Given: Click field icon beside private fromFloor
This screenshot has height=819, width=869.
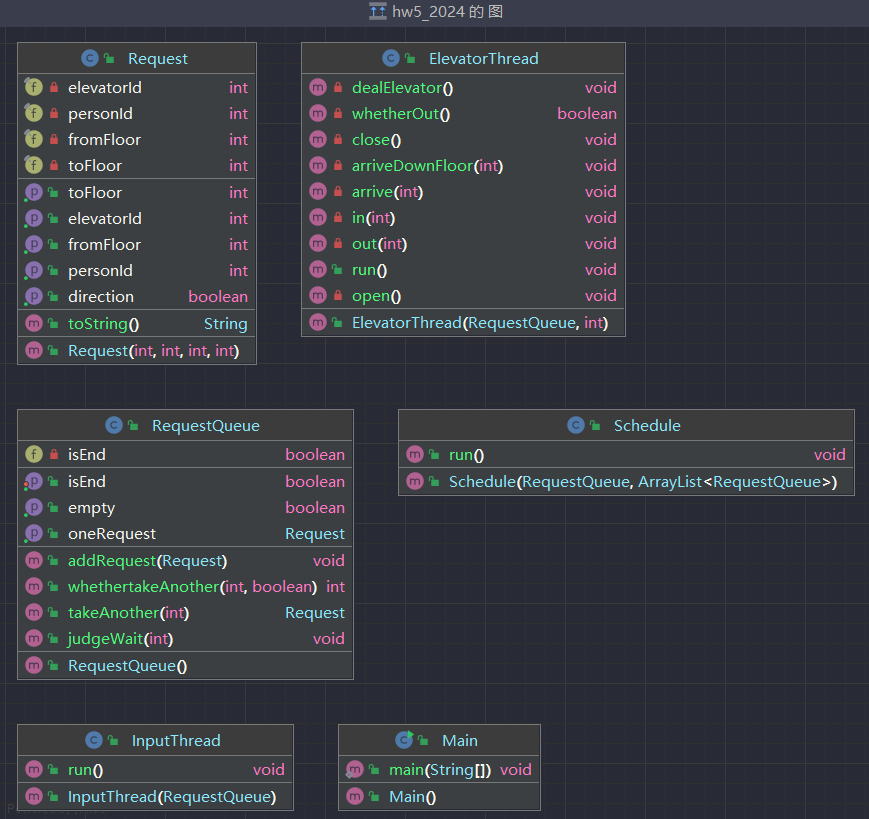Looking at the screenshot, I should coord(34,139).
